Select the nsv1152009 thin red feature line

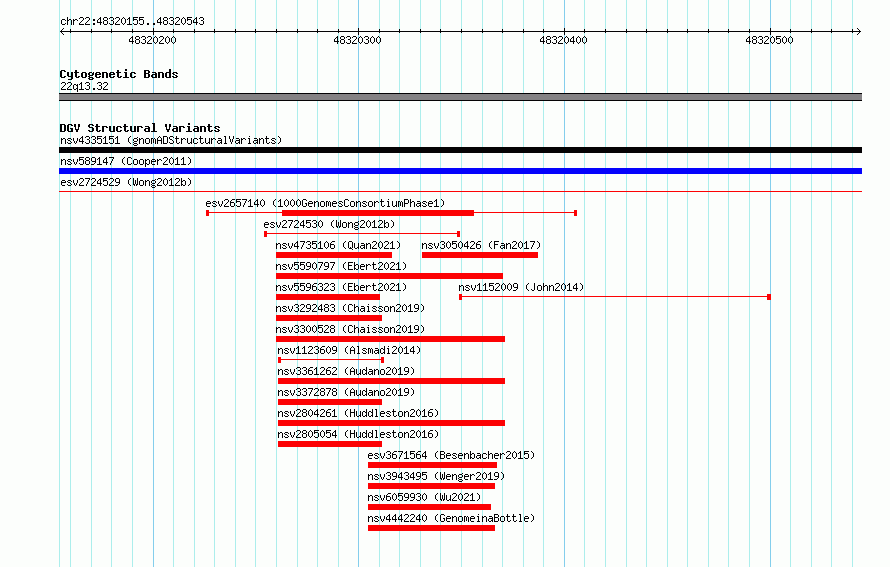coord(615,297)
